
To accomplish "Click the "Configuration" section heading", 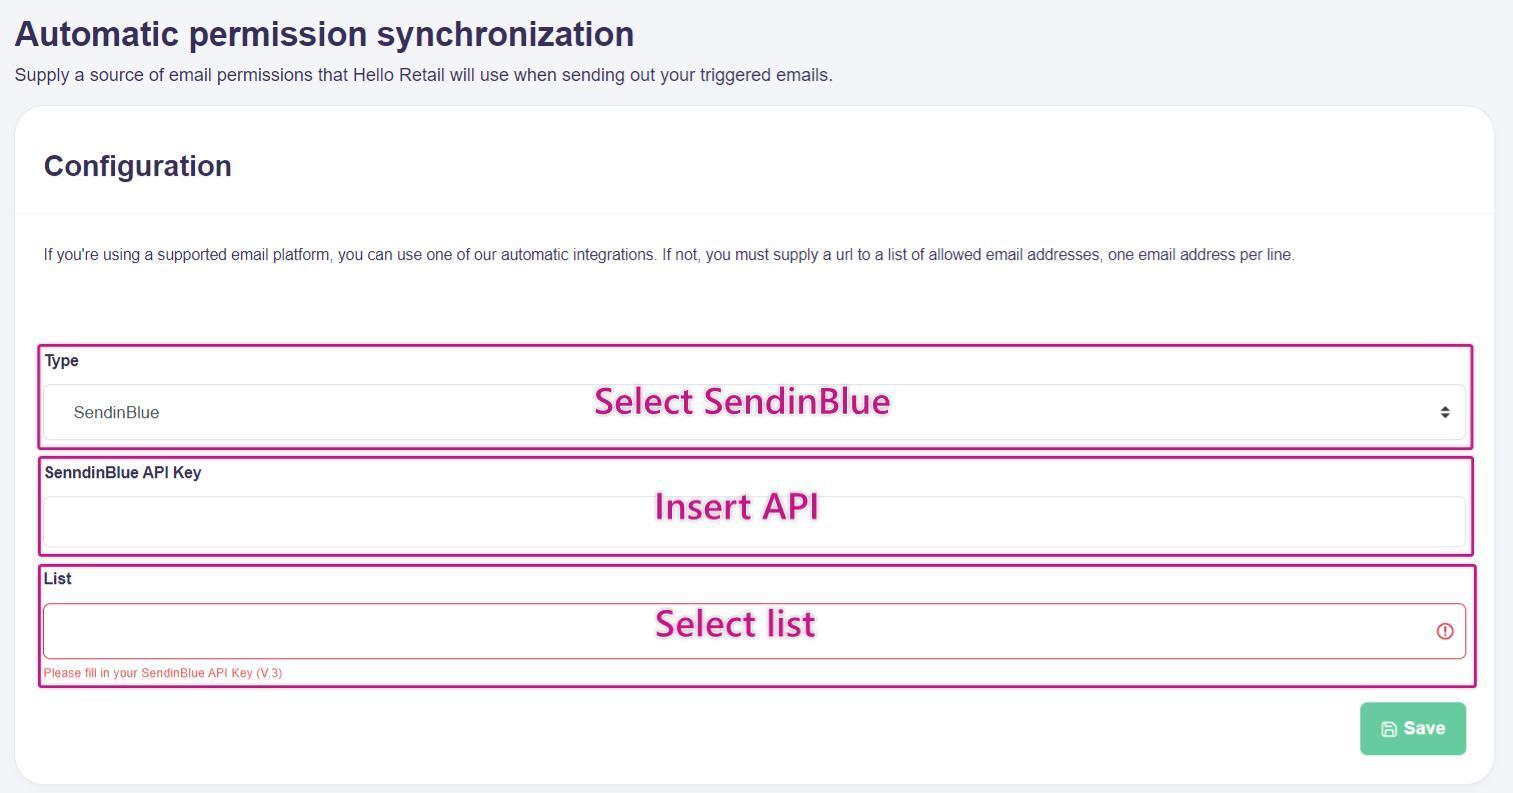I will pos(137,166).
